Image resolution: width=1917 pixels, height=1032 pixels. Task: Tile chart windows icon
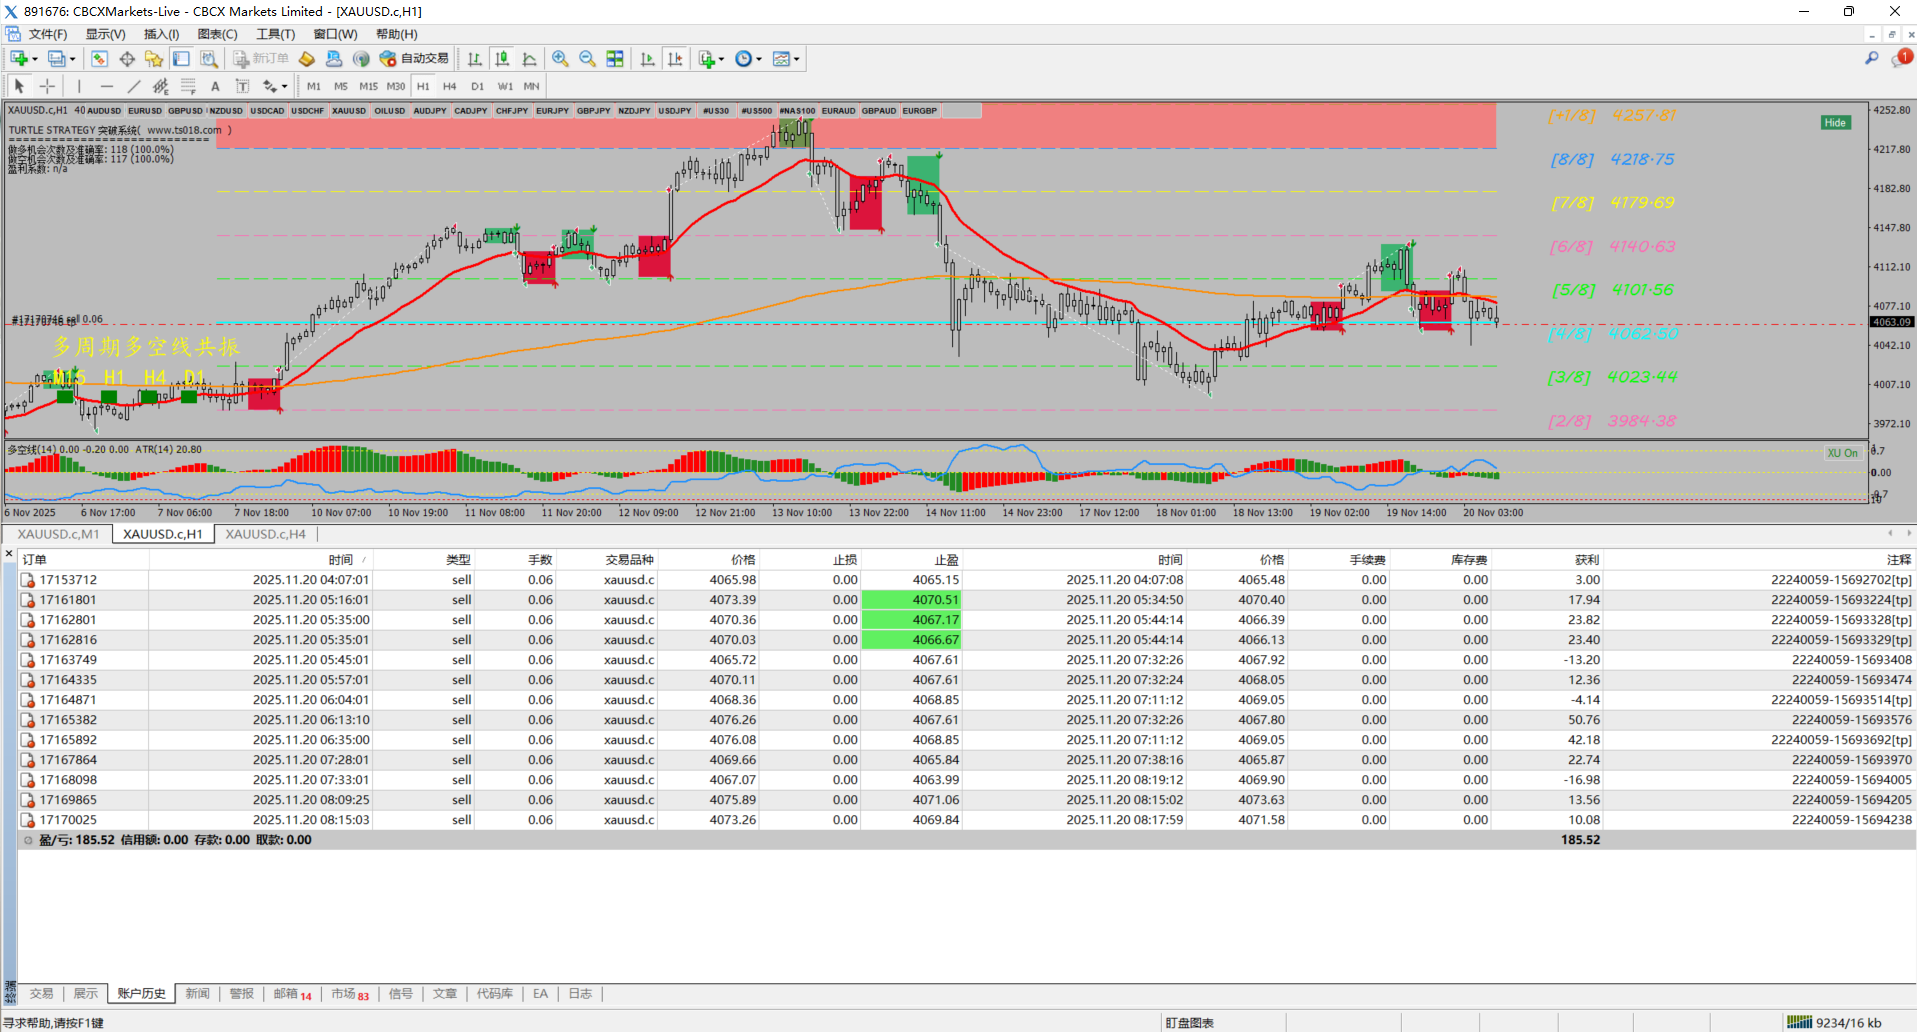pyautogui.click(x=615, y=59)
